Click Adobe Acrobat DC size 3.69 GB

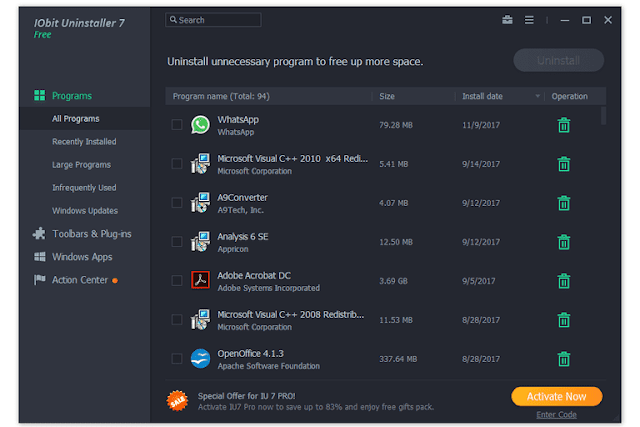tap(393, 281)
